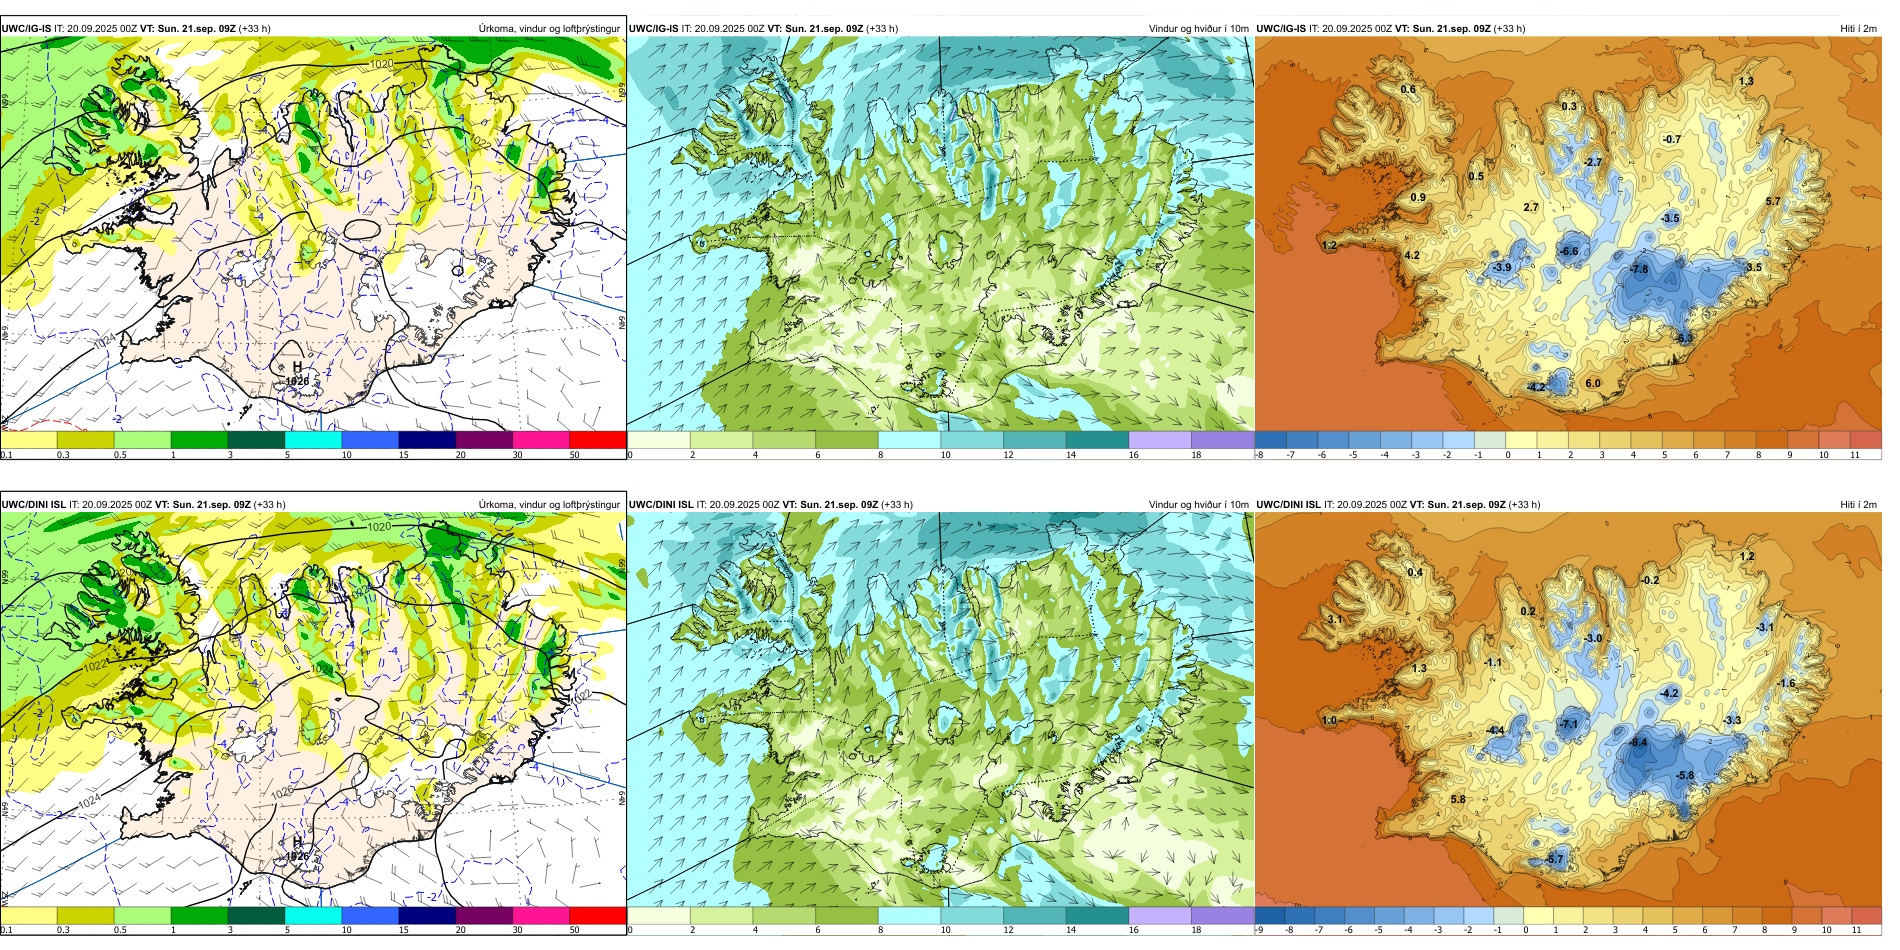Viewport: 1900px width, 950px height.
Task: Click the 'Úrkoma, vindur og loftþrýstingur' title on IG-IS map
Action: [549, 29]
